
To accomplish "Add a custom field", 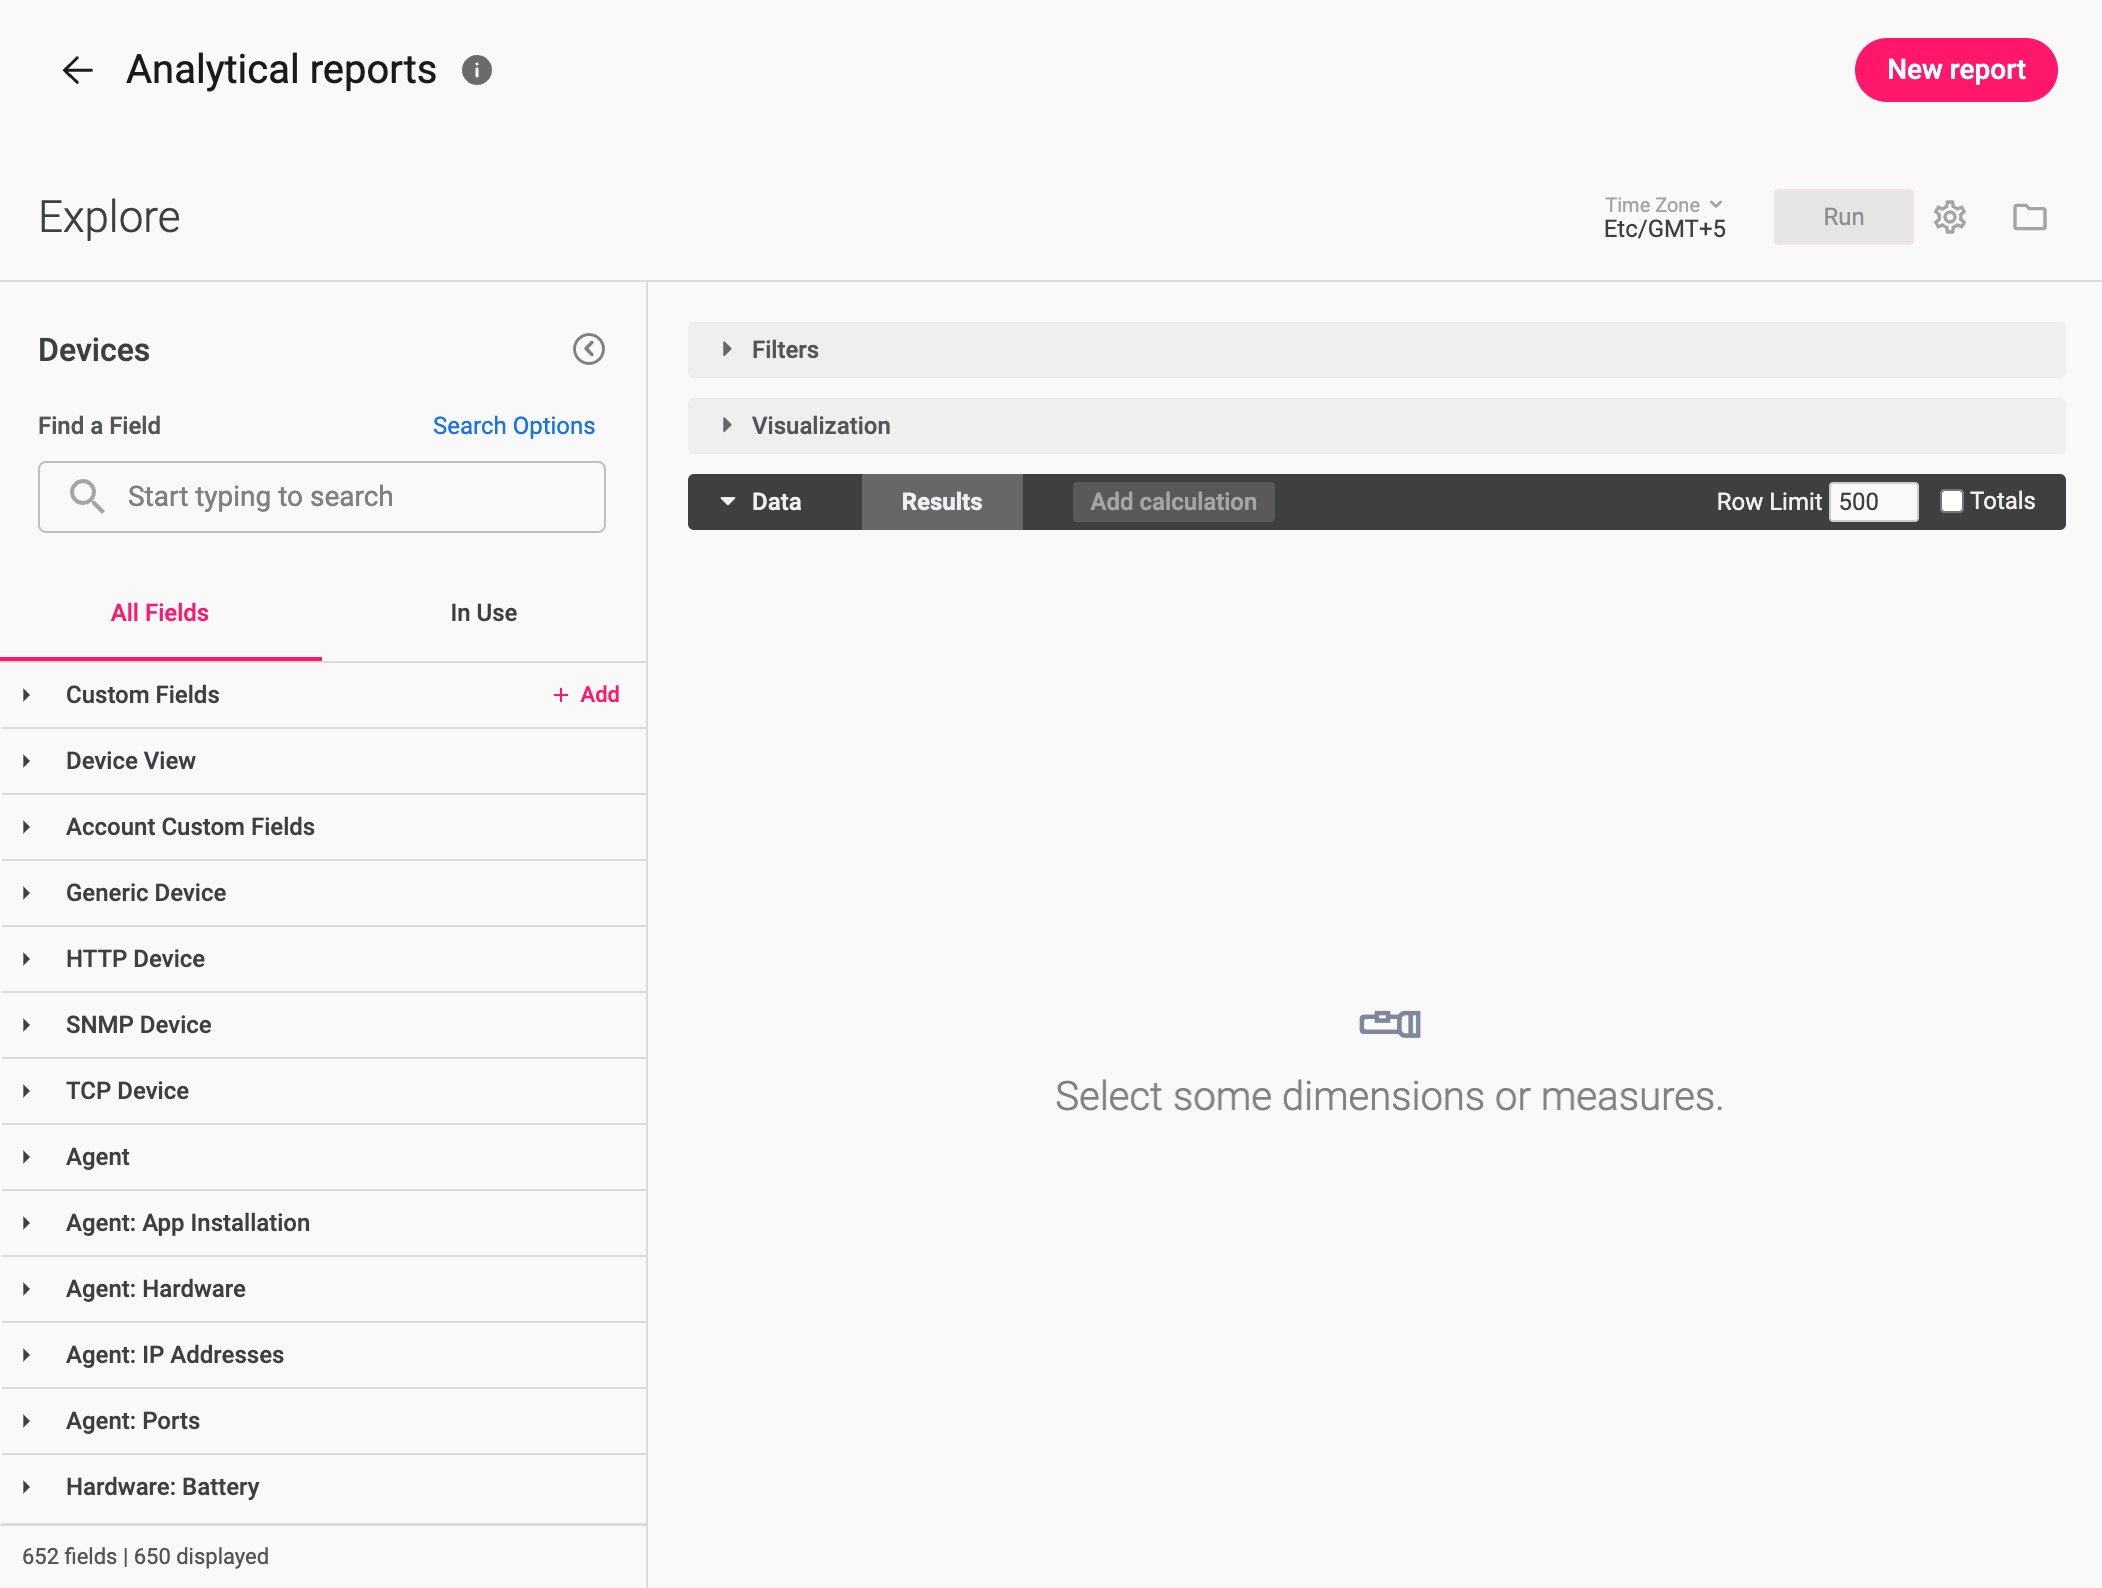I will pyautogui.click(x=587, y=695).
